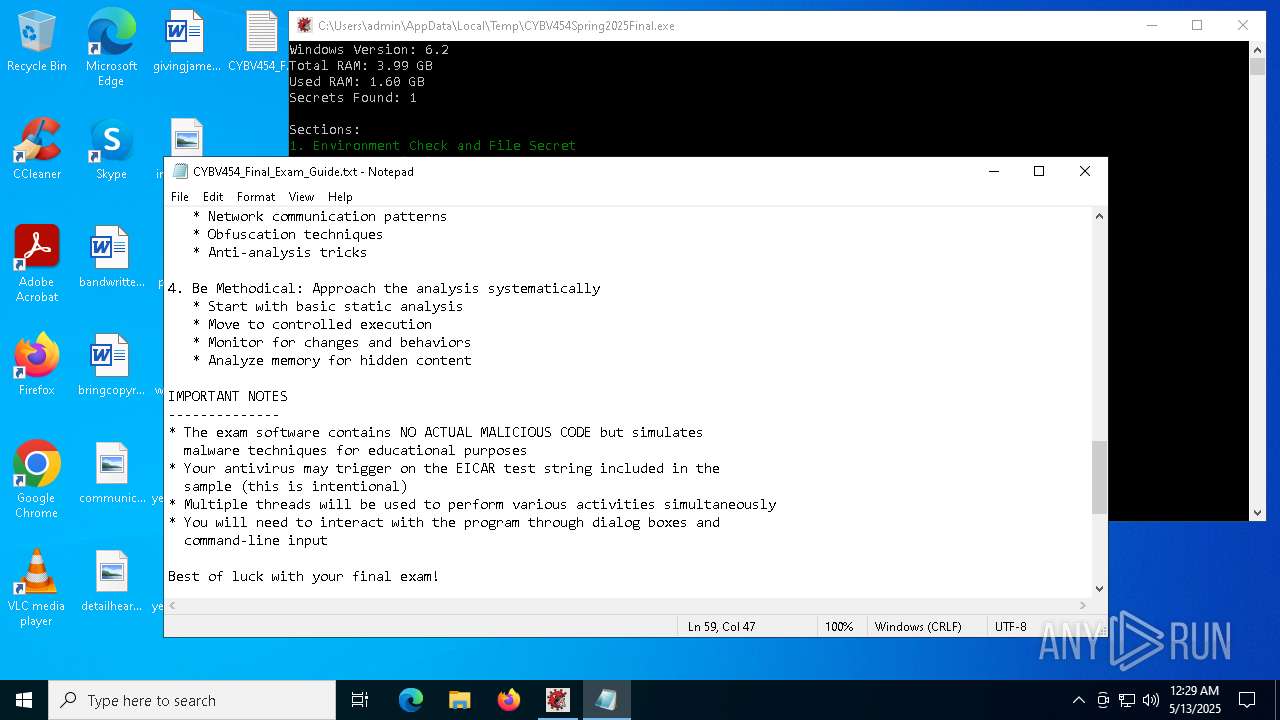Launch Skype from the desktop
1280x720 pixels.
point(111,150)
